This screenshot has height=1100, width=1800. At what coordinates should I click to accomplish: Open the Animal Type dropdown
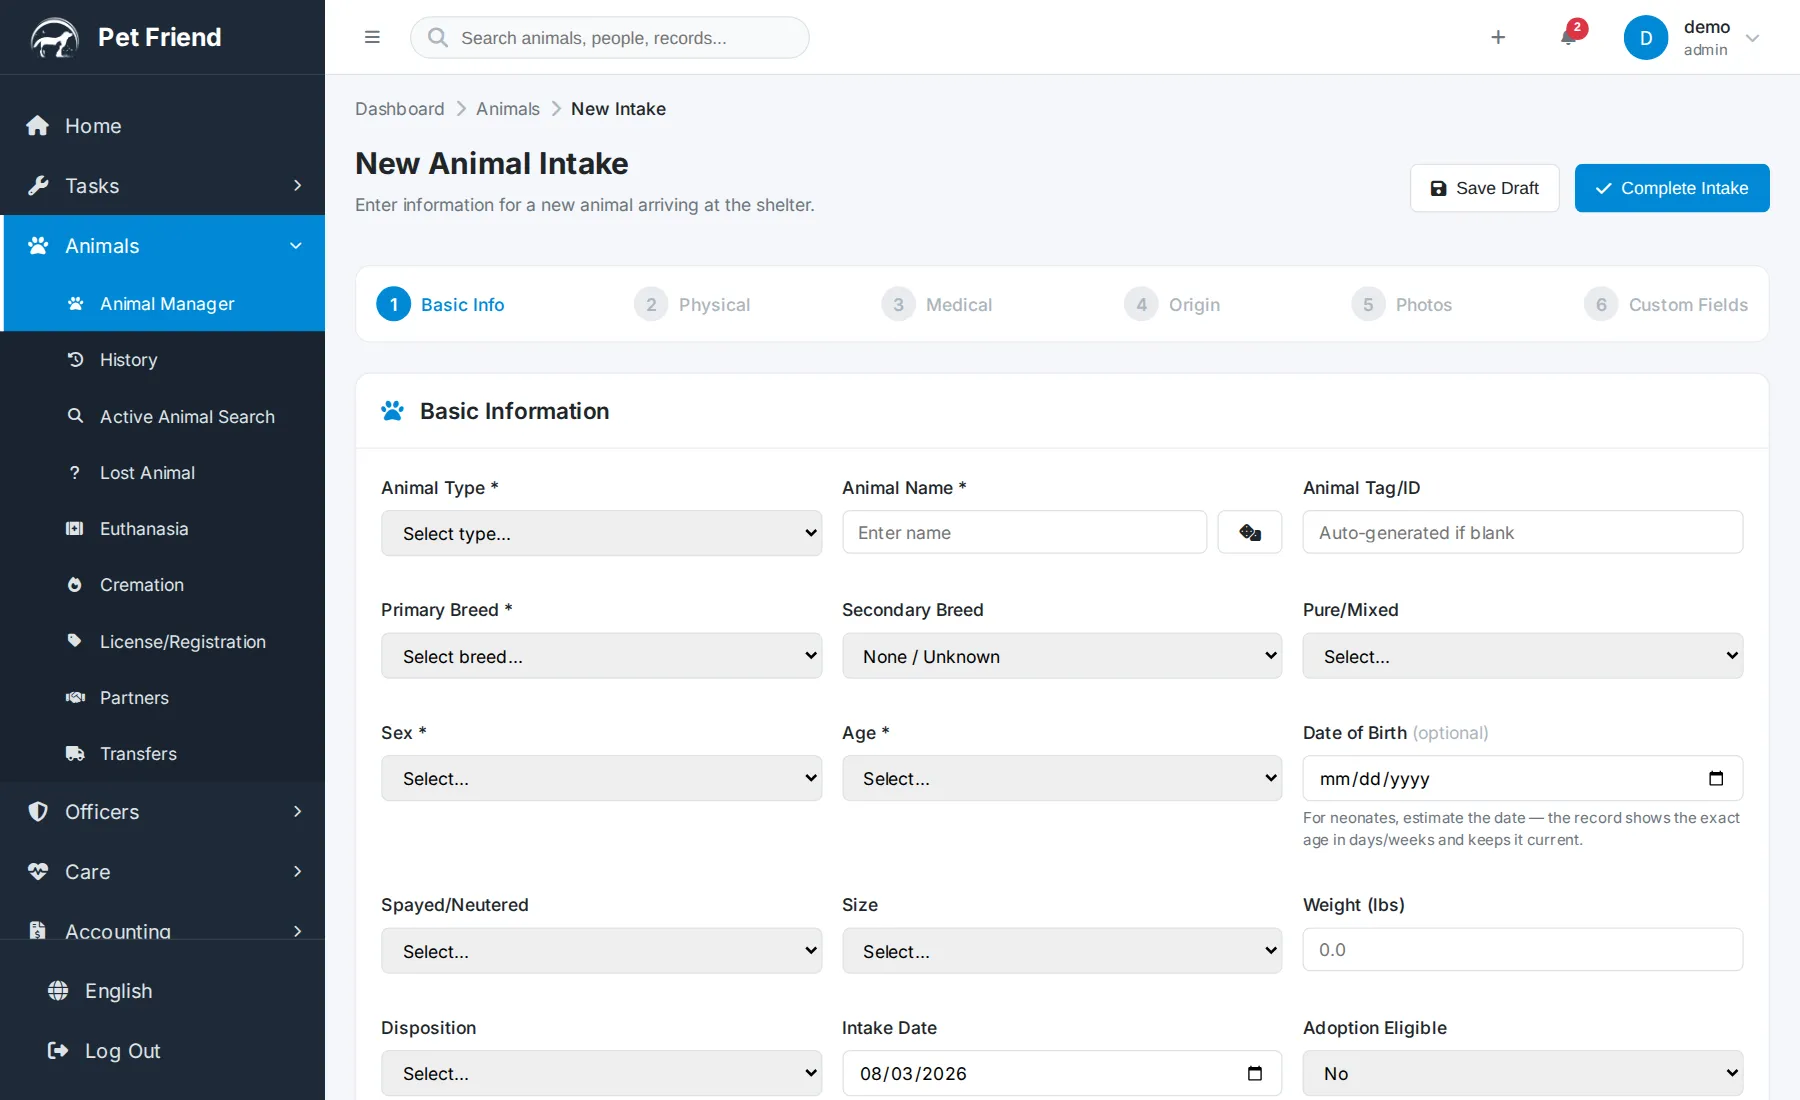pyautogui.click(x=601, y=533)
